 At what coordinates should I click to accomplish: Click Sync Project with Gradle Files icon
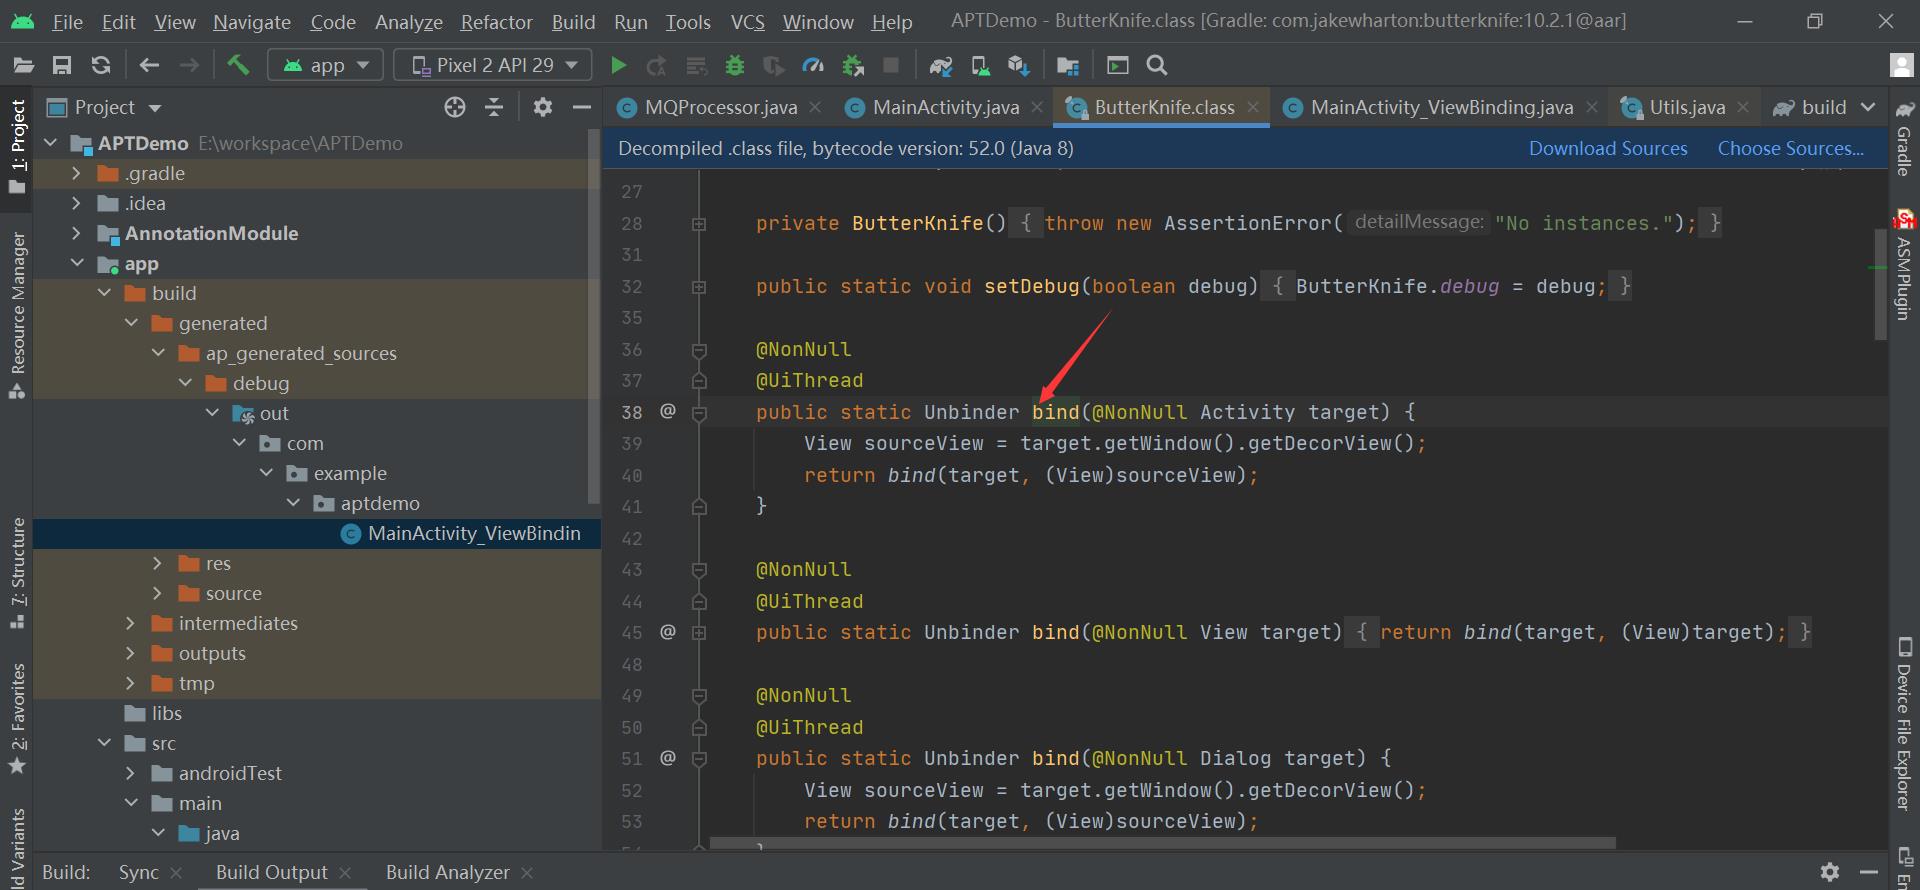click(941, 65)
